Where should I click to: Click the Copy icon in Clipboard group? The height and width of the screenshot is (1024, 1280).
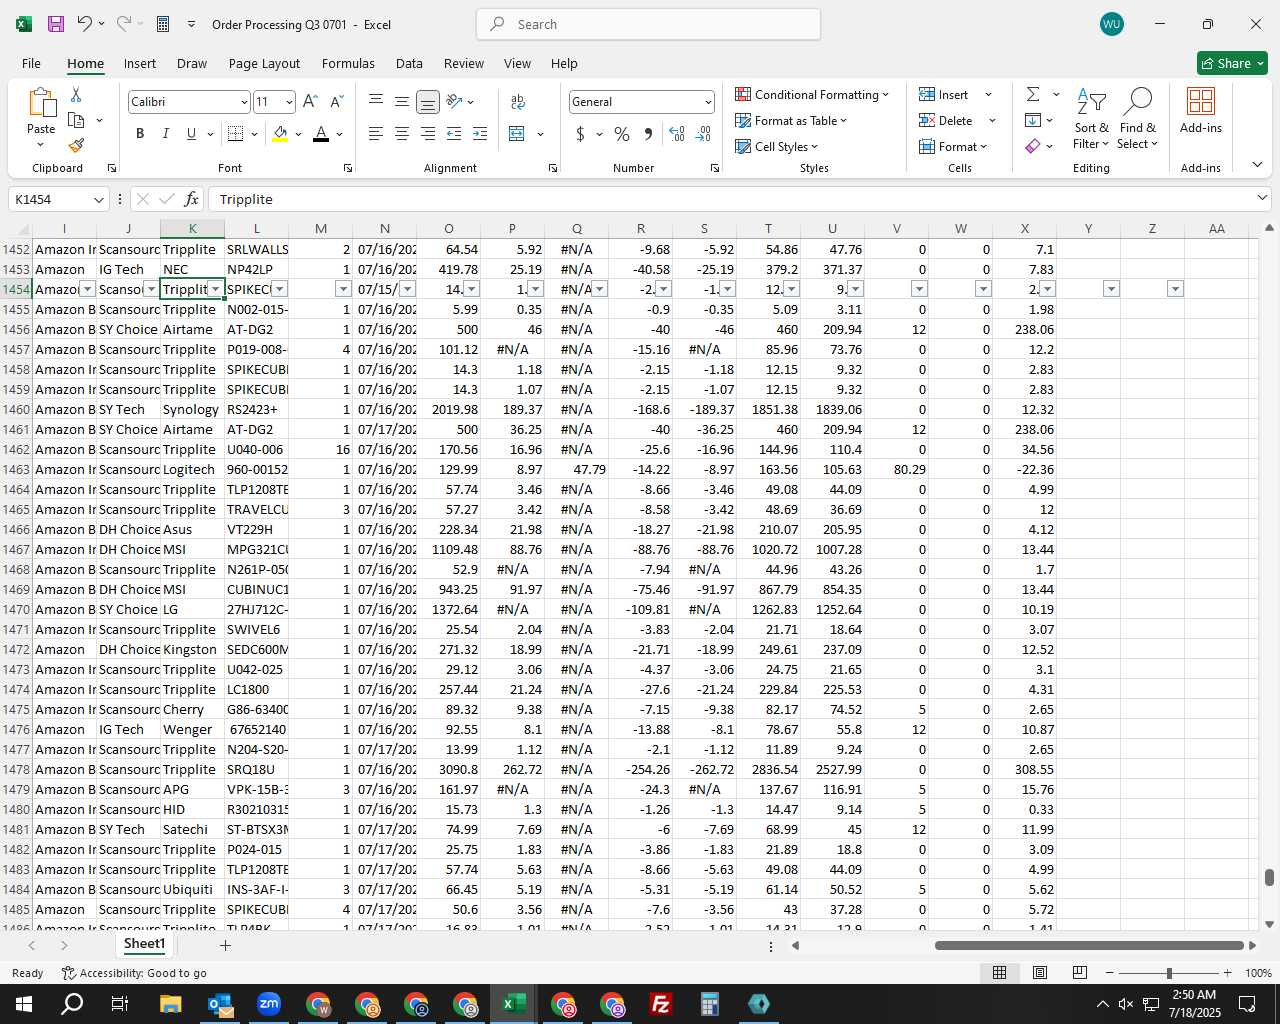[x=76, y=120]
